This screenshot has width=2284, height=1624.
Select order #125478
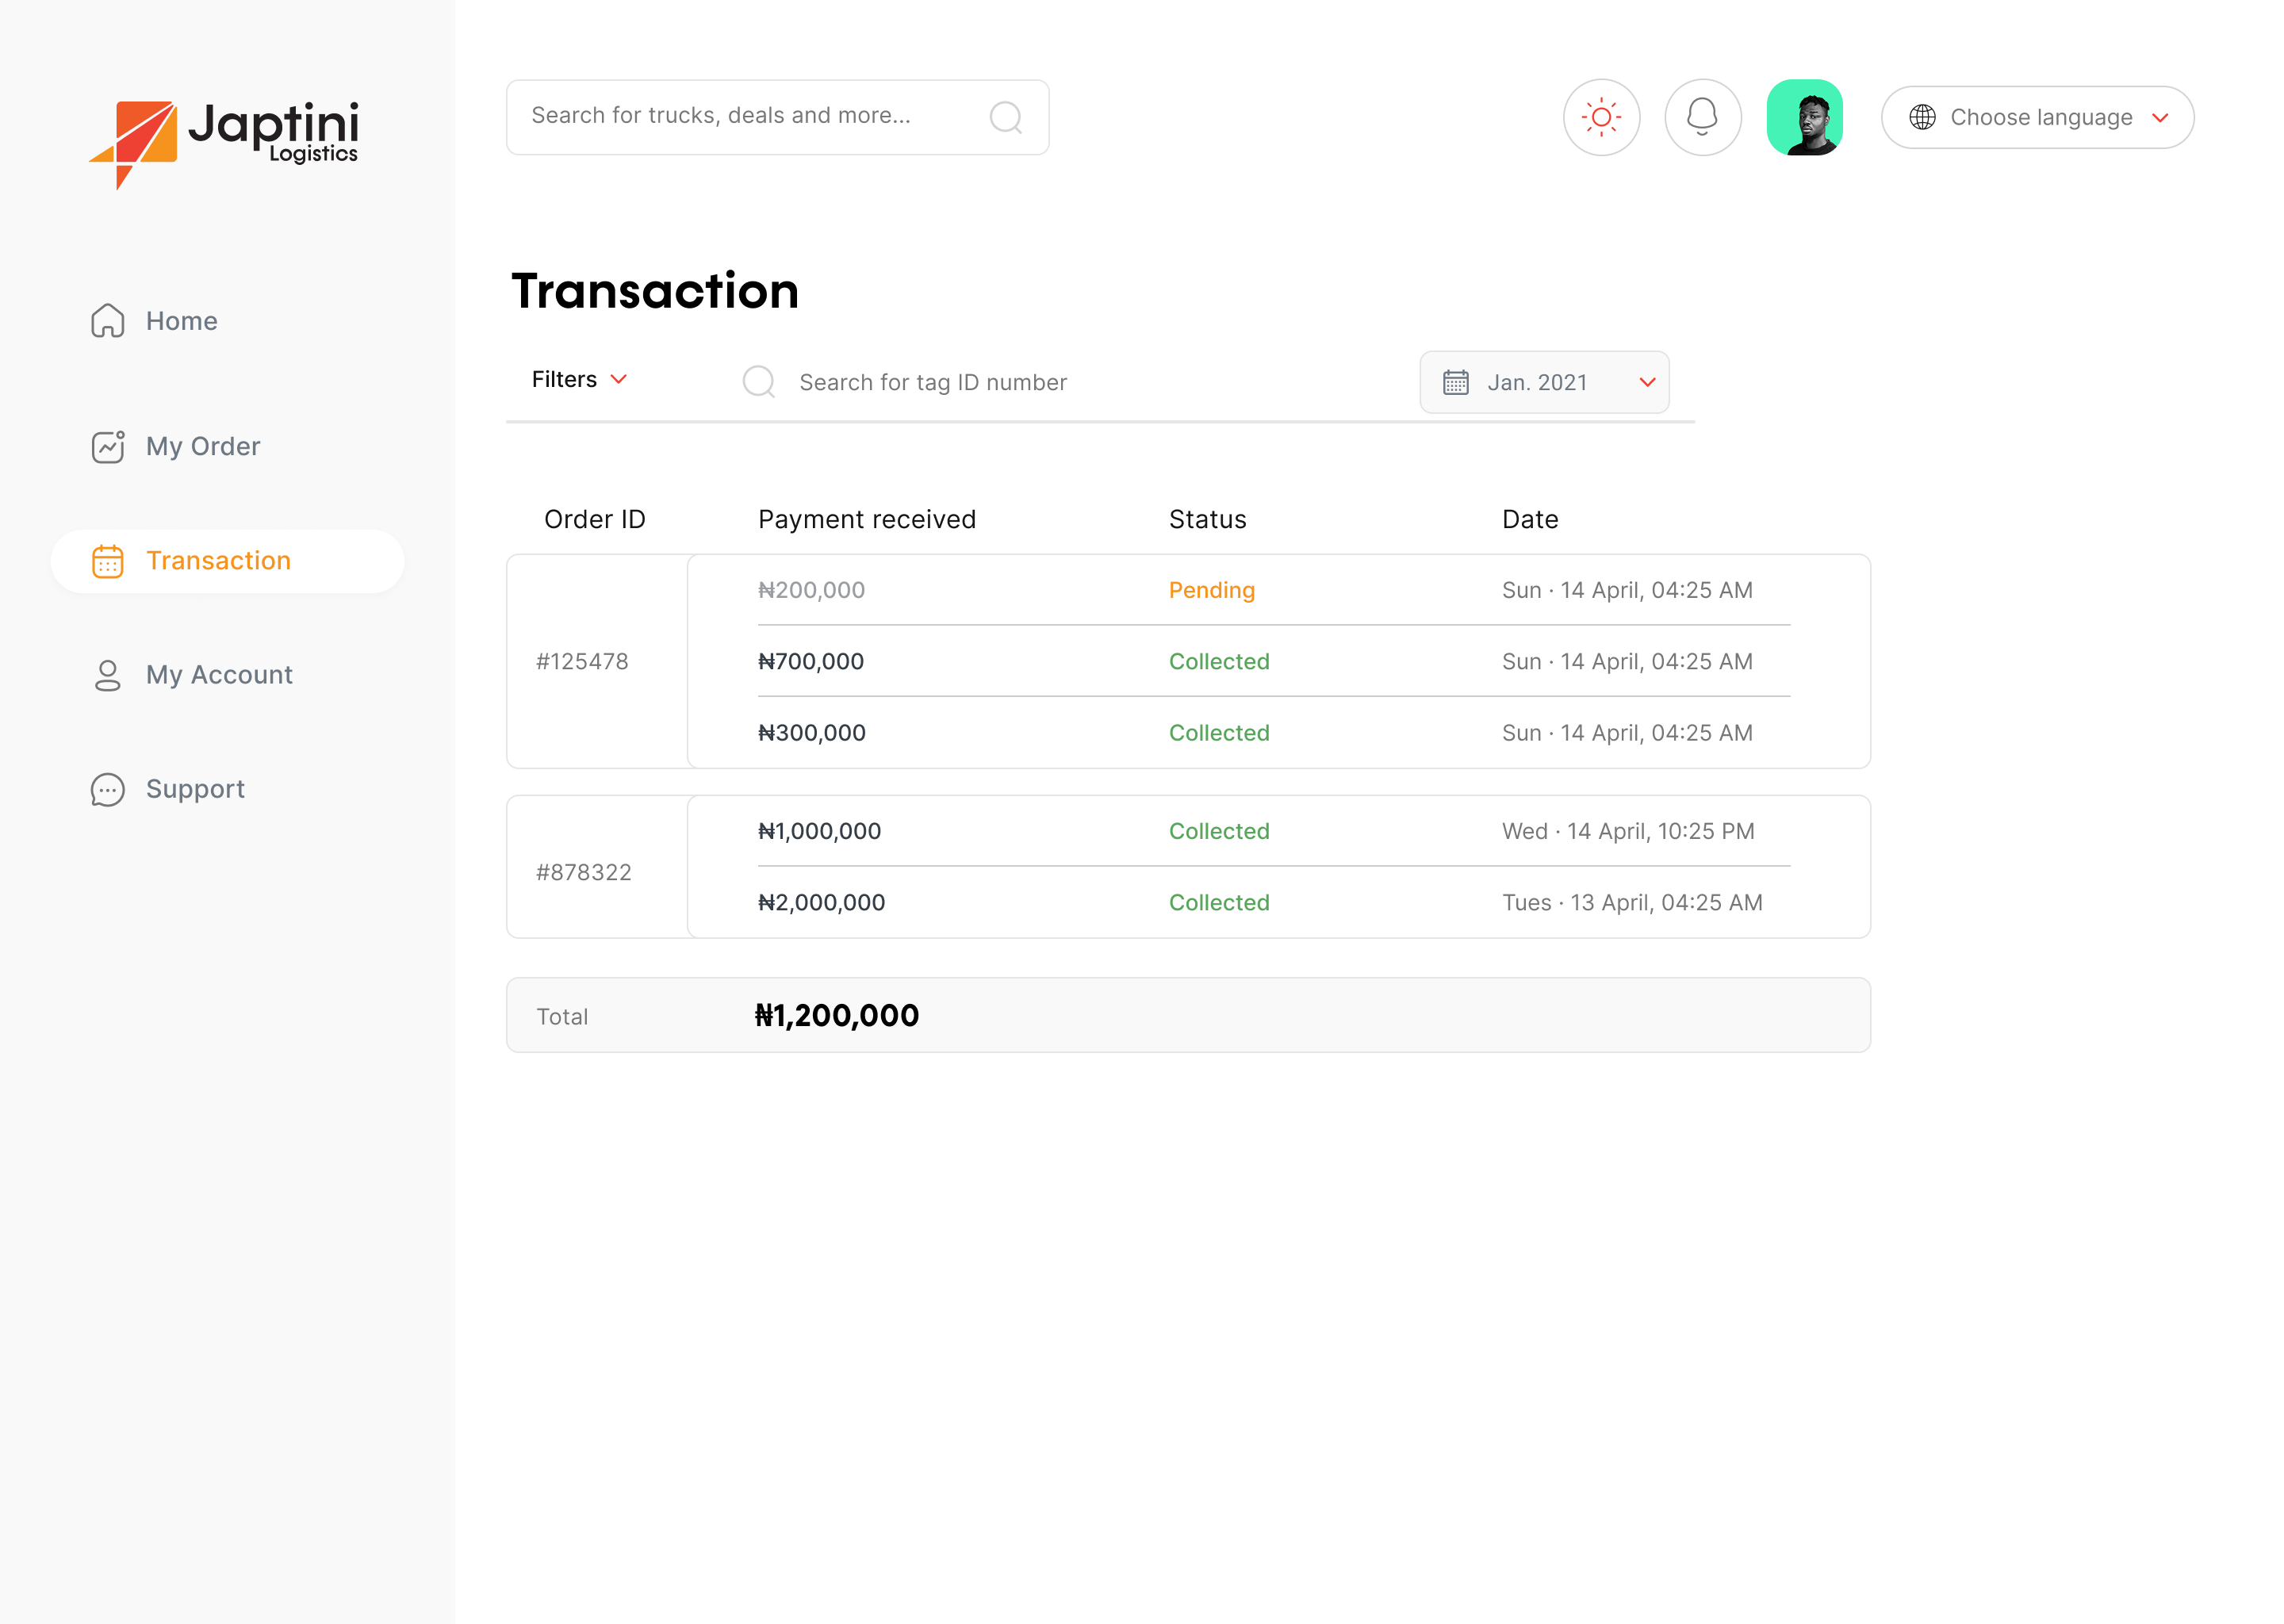[x=582, y=662]
